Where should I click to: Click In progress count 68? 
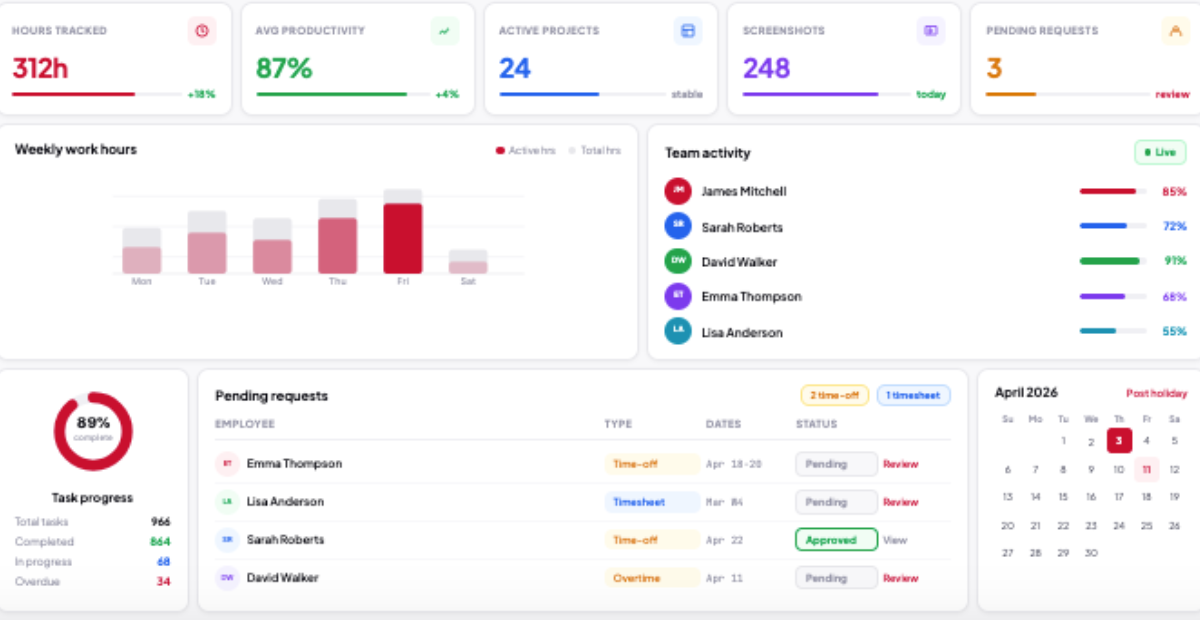click(x=164, y=562)
